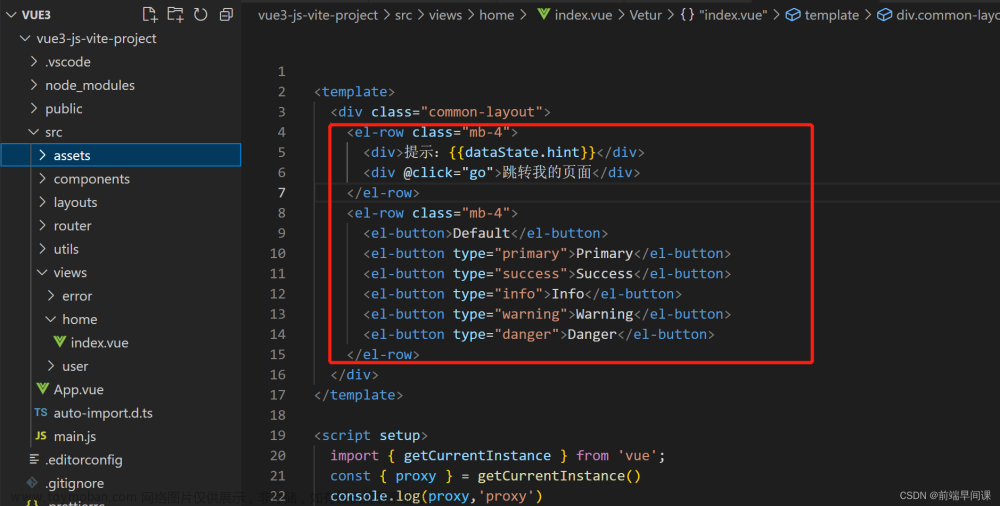This screenshot has height=506, width=1000.
Task: Collapse the src folder
Action: point(33,132)
